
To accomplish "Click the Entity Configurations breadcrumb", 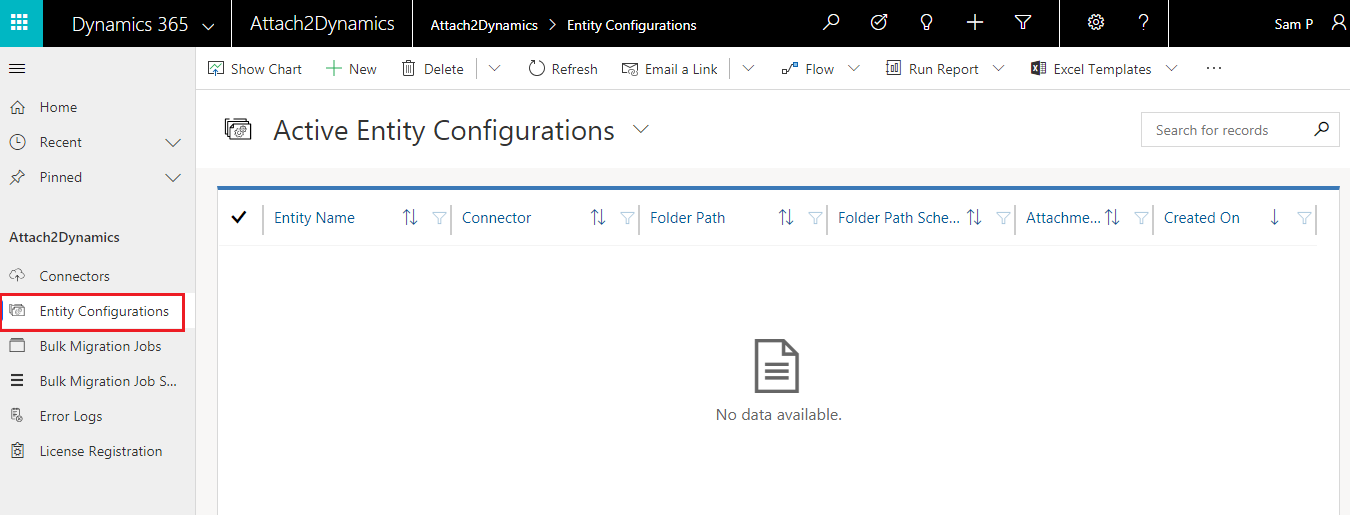I will pos(632,25).
